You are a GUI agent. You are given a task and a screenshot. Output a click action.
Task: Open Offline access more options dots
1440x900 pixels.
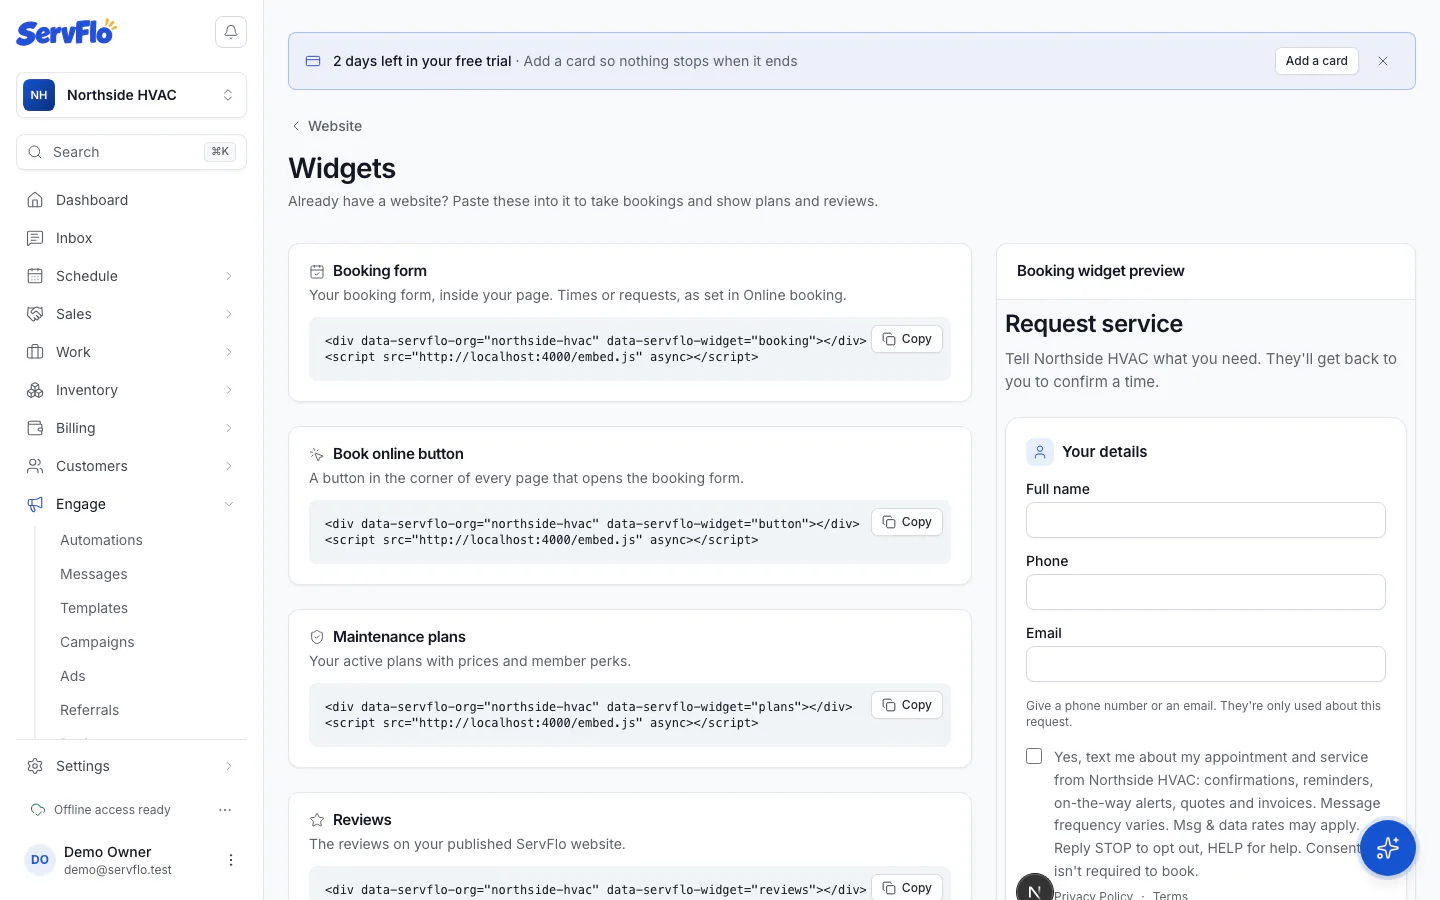point(225,810)
